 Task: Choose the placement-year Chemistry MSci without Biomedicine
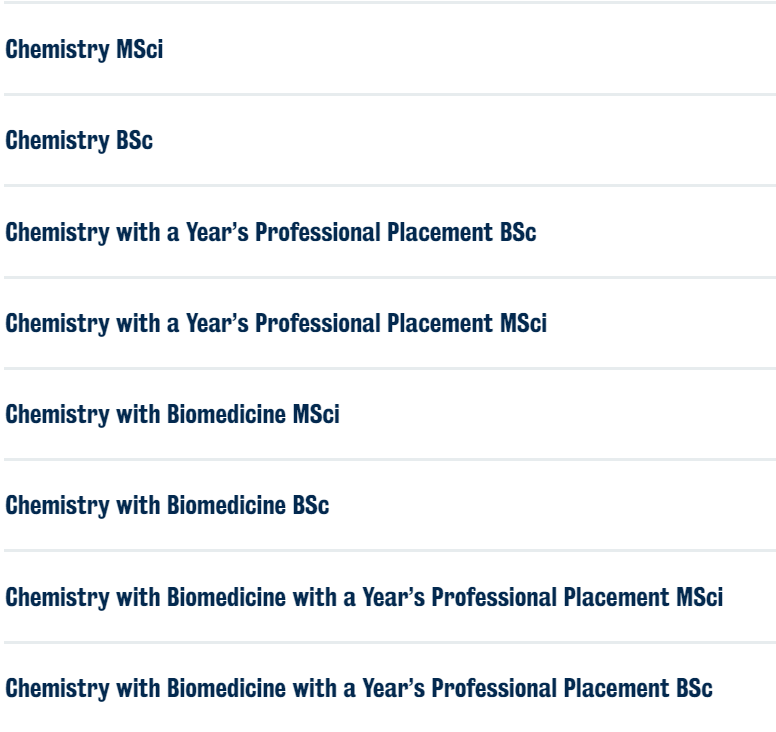point(276,323)
